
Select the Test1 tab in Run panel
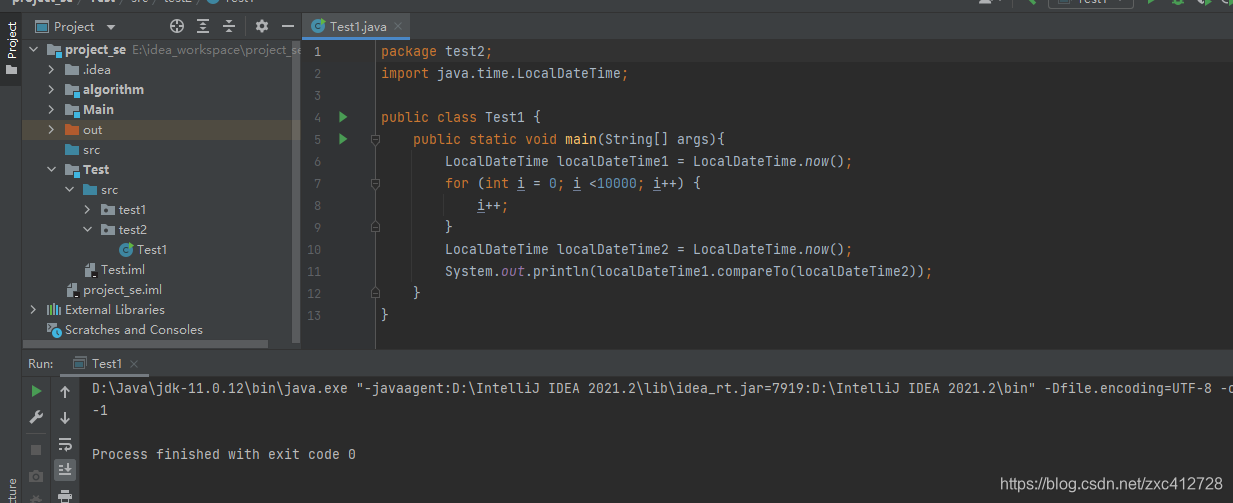pyautogui.click(x=106, y=364)
